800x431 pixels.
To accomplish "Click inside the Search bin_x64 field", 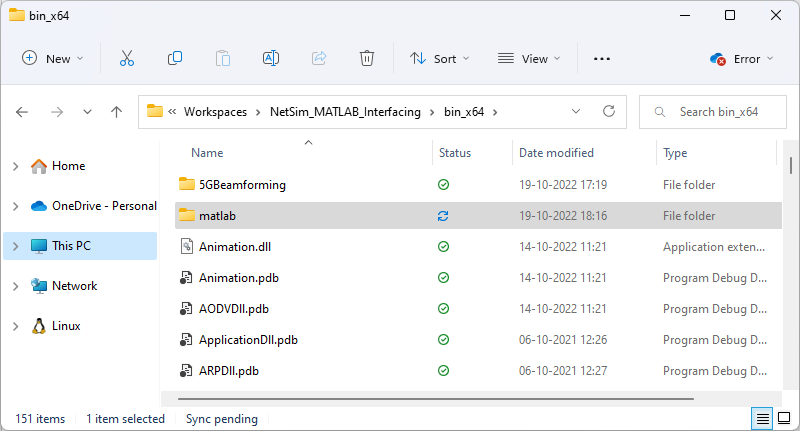I will [713, 112].
